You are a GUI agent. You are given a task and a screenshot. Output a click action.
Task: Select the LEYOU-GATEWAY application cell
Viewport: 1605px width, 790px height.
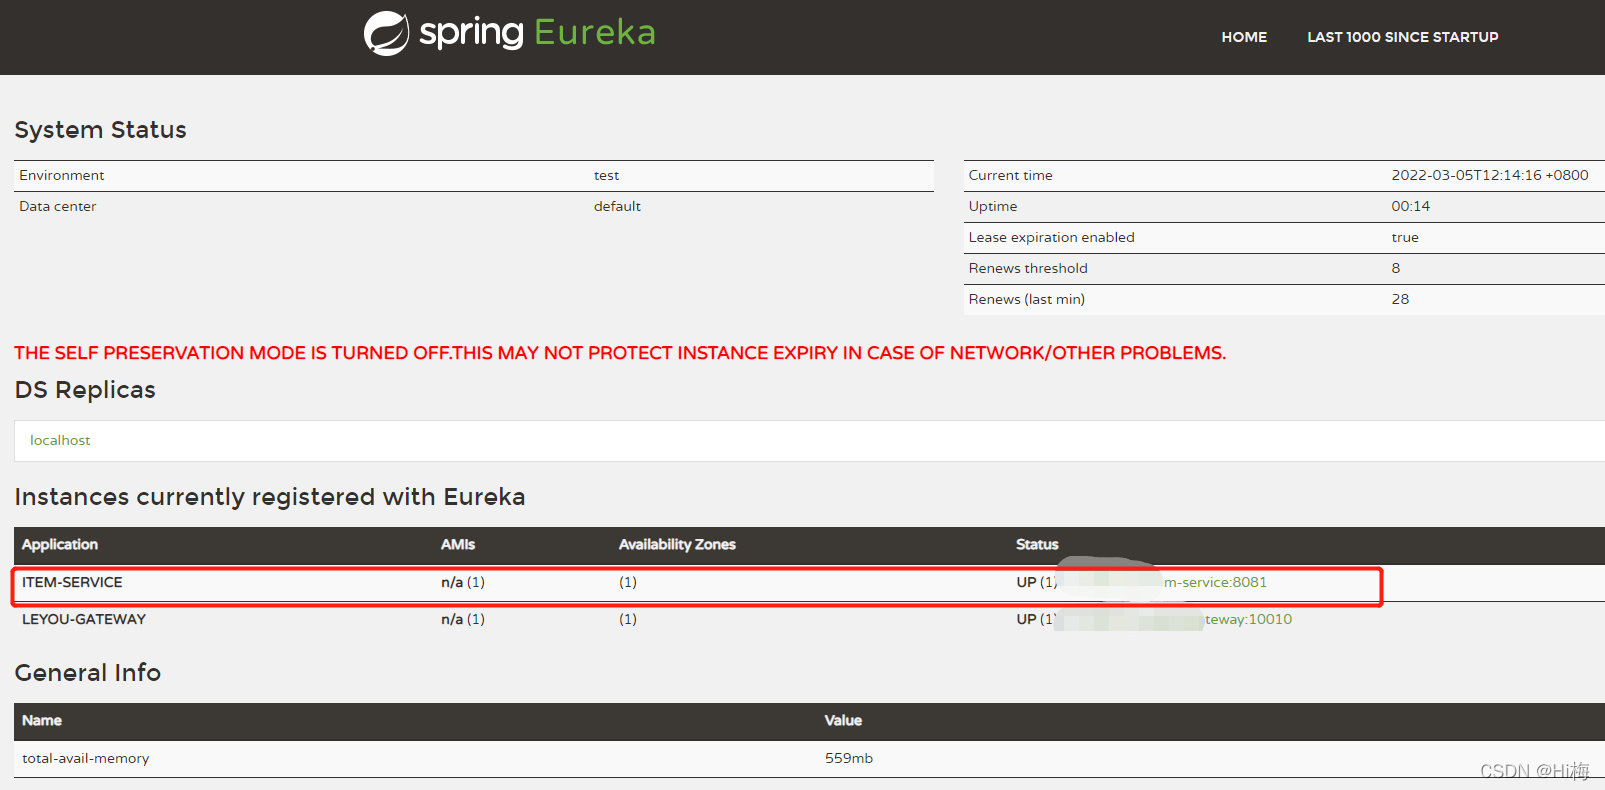(84, 619)
